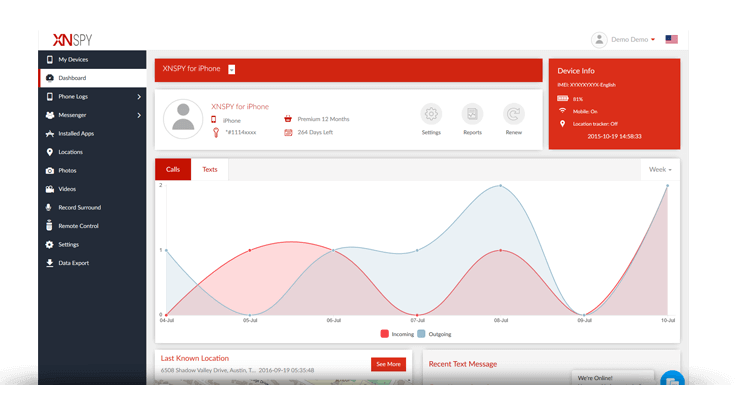Open Data Export in sidebar
This screenshot has width=735, height=418.
(x=92, y=263)
